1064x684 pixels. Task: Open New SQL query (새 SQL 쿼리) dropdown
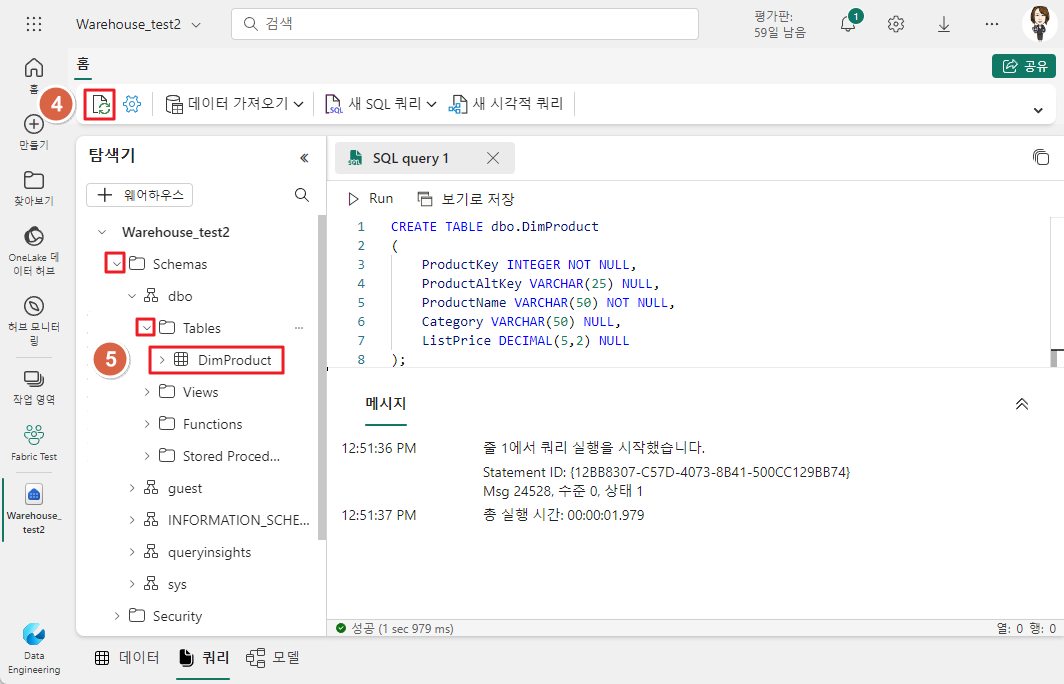[380, 104]
